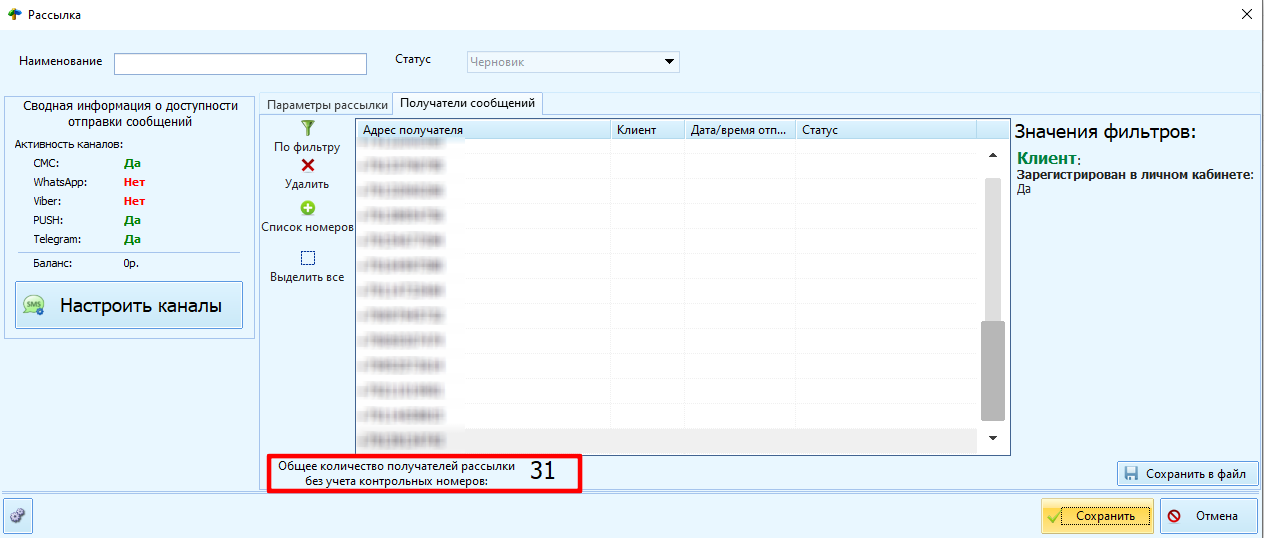
Task: Click the Баланс value 0р.
Action: (130, 264)
